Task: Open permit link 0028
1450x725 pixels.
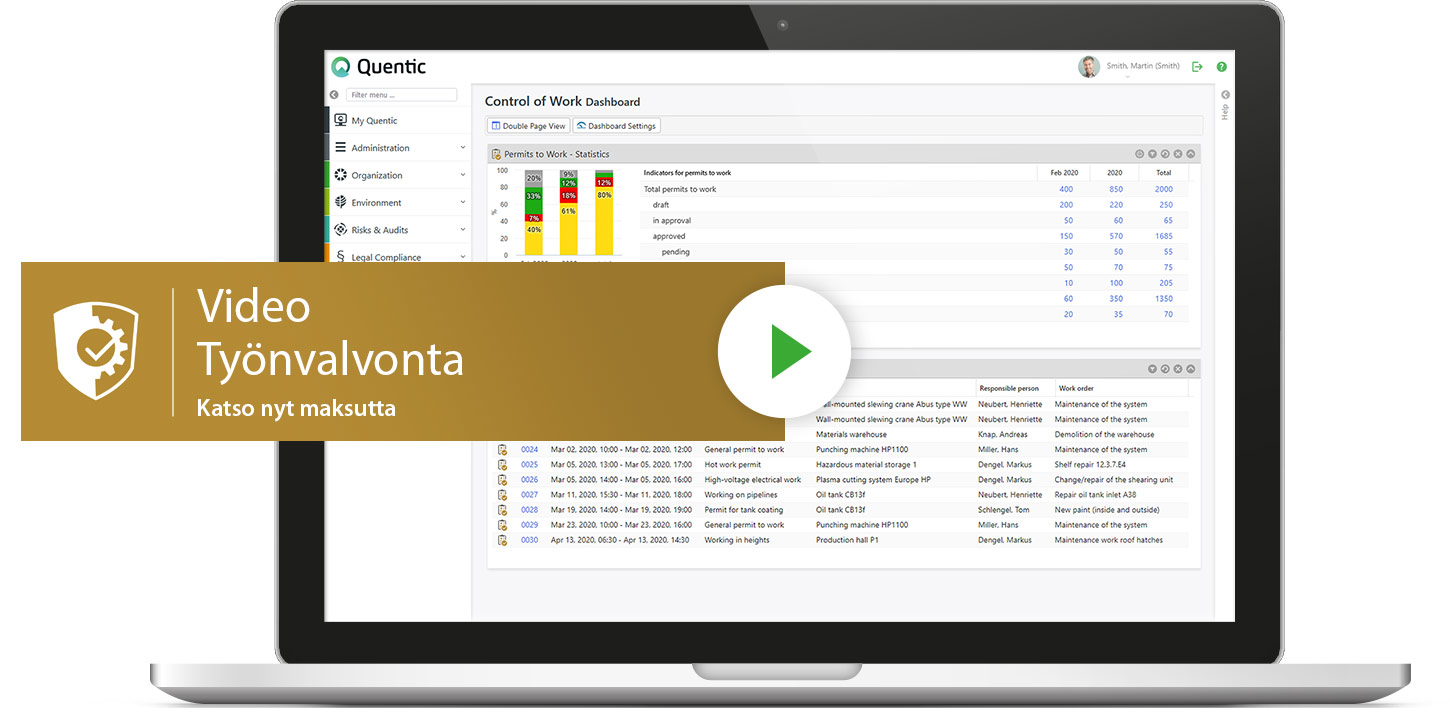Action: (x=529, y=510)
